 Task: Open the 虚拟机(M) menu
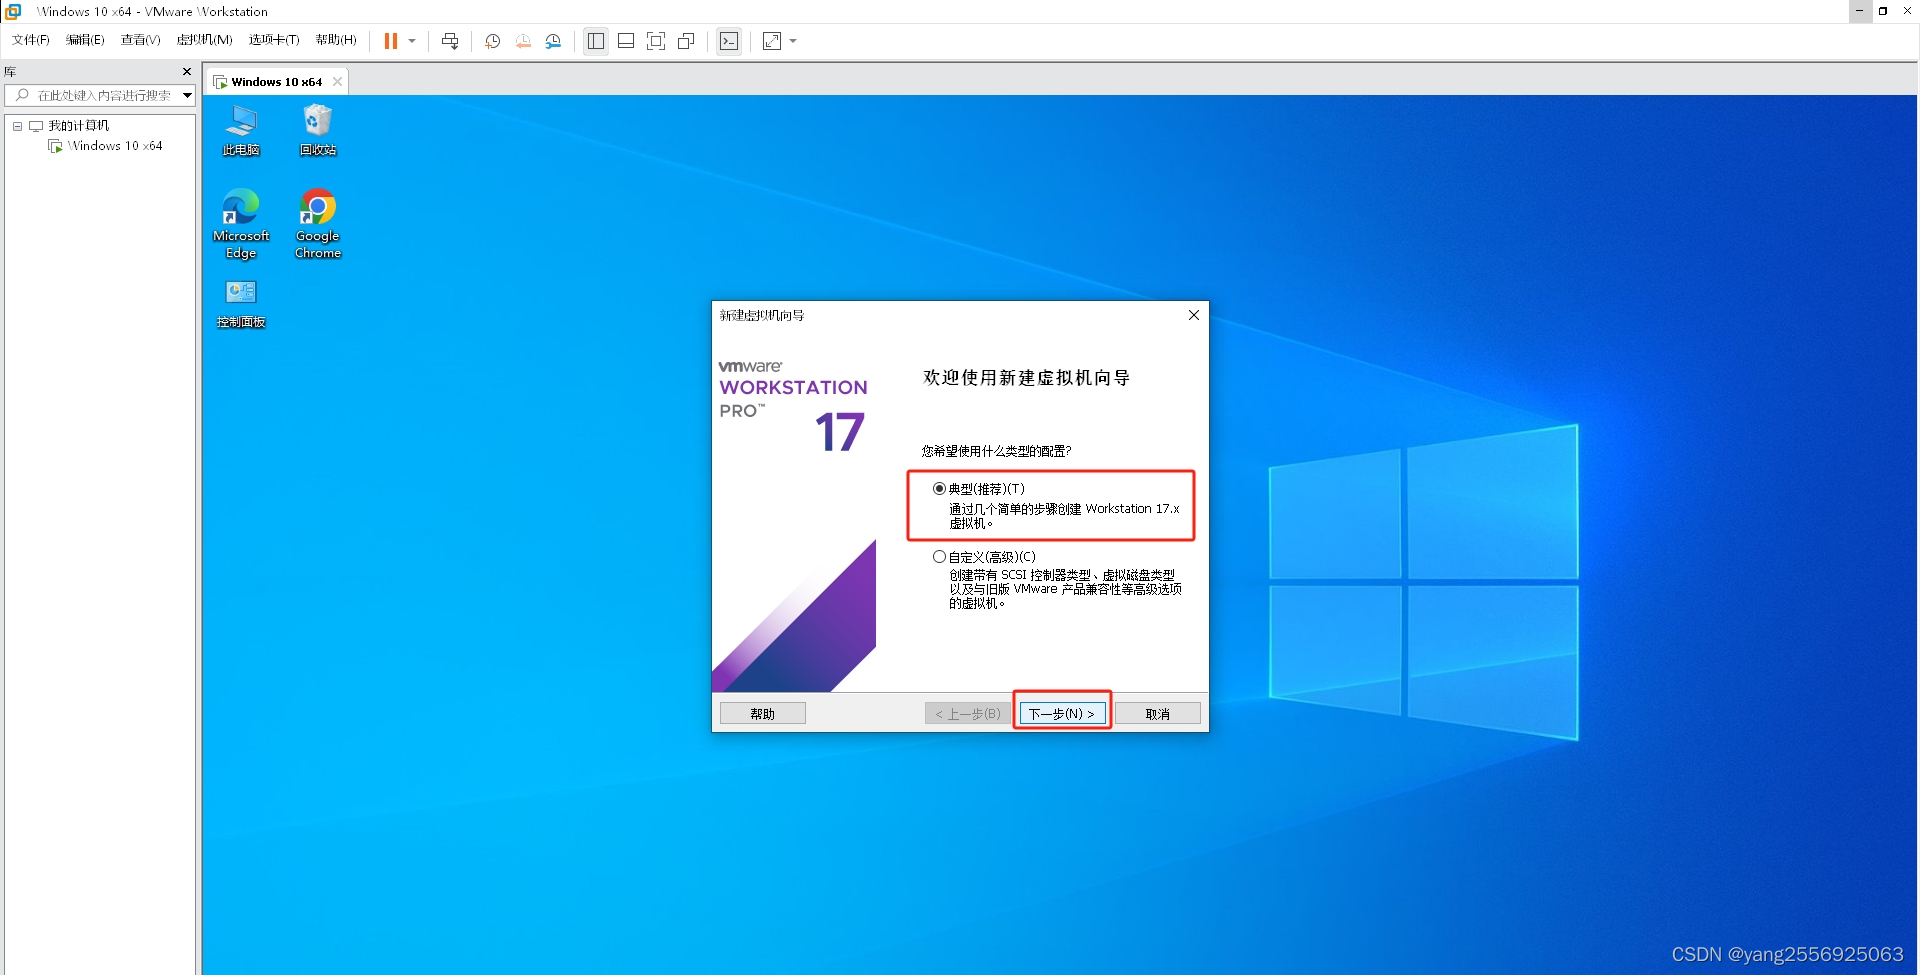[204, 40]
